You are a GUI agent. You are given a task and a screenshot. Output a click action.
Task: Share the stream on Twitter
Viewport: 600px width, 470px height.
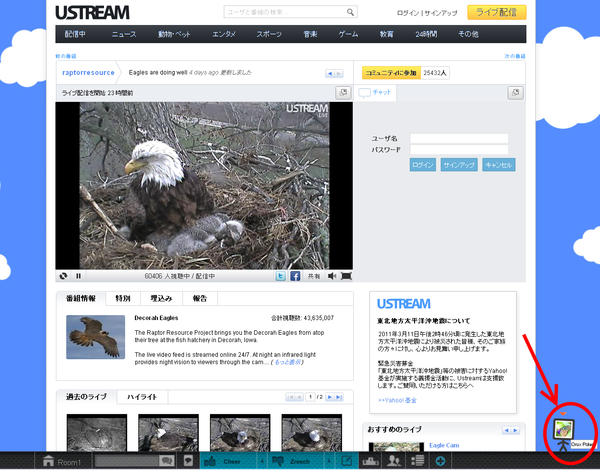(280, 276)
